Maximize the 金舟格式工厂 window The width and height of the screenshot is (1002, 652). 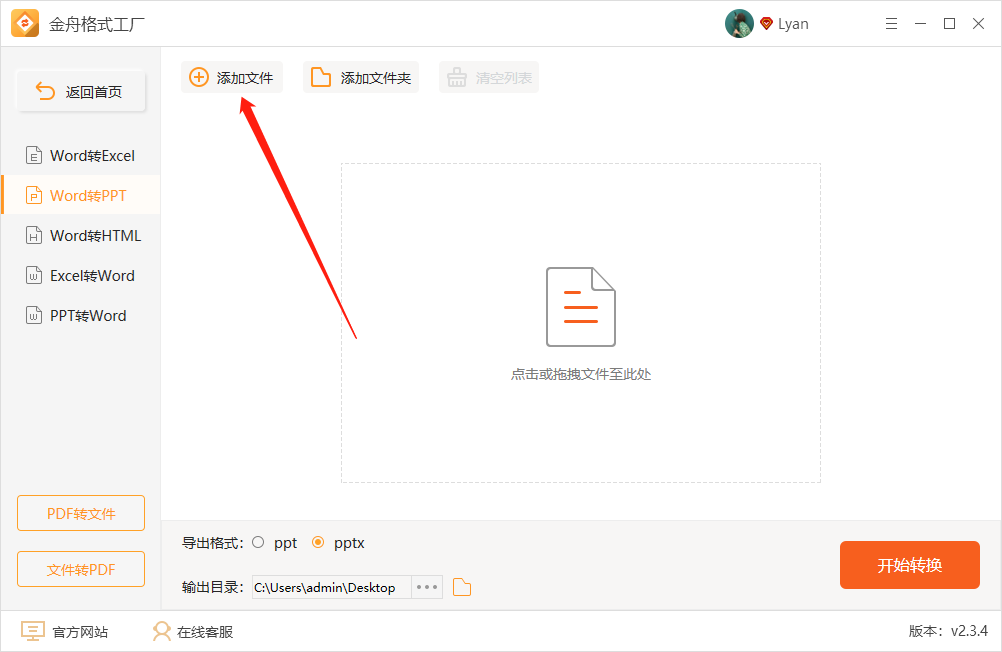(x=949, y=24)
